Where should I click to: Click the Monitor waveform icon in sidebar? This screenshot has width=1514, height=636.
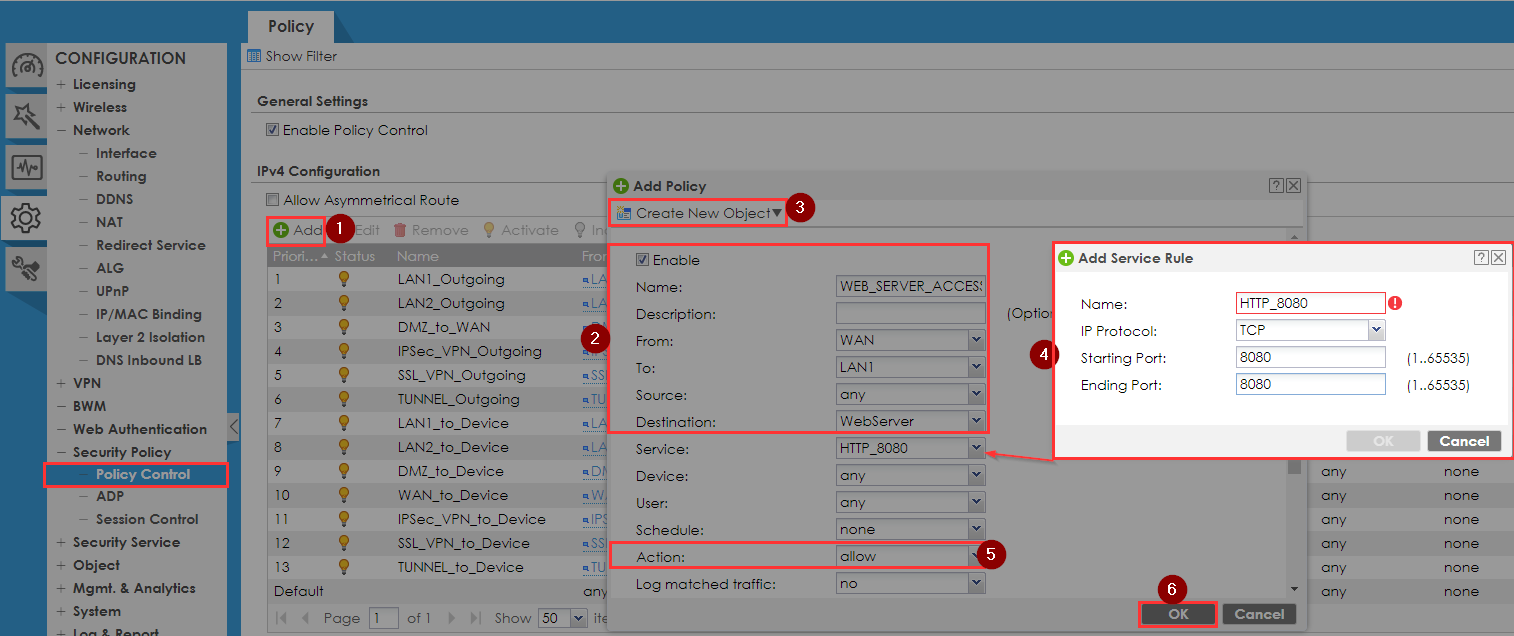(x=26, y=167)
